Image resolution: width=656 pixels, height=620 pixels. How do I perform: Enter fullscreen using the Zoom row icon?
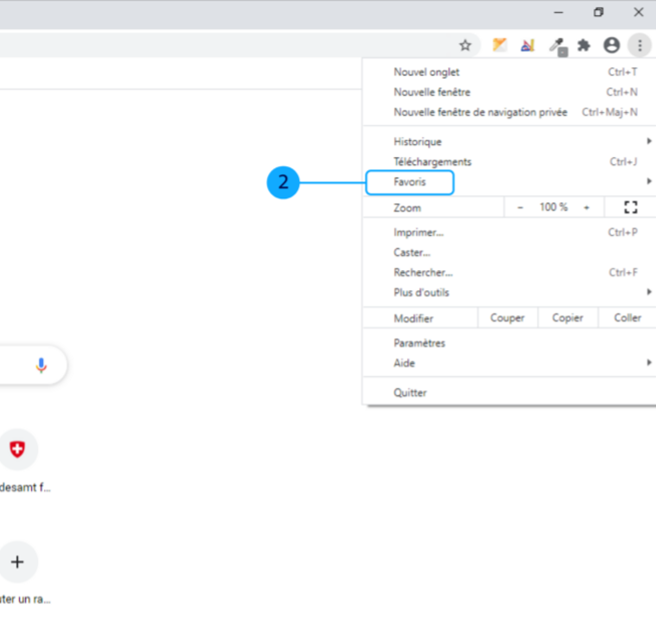[630, 207]
